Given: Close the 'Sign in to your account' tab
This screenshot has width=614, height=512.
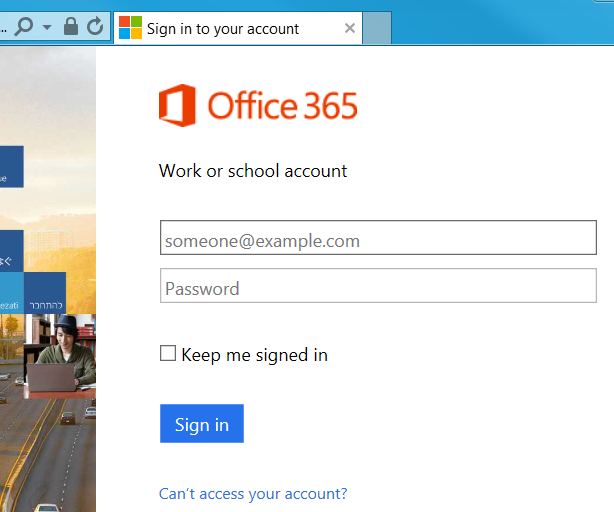Looking at the screenshot, I should click(x=350, y=28).
